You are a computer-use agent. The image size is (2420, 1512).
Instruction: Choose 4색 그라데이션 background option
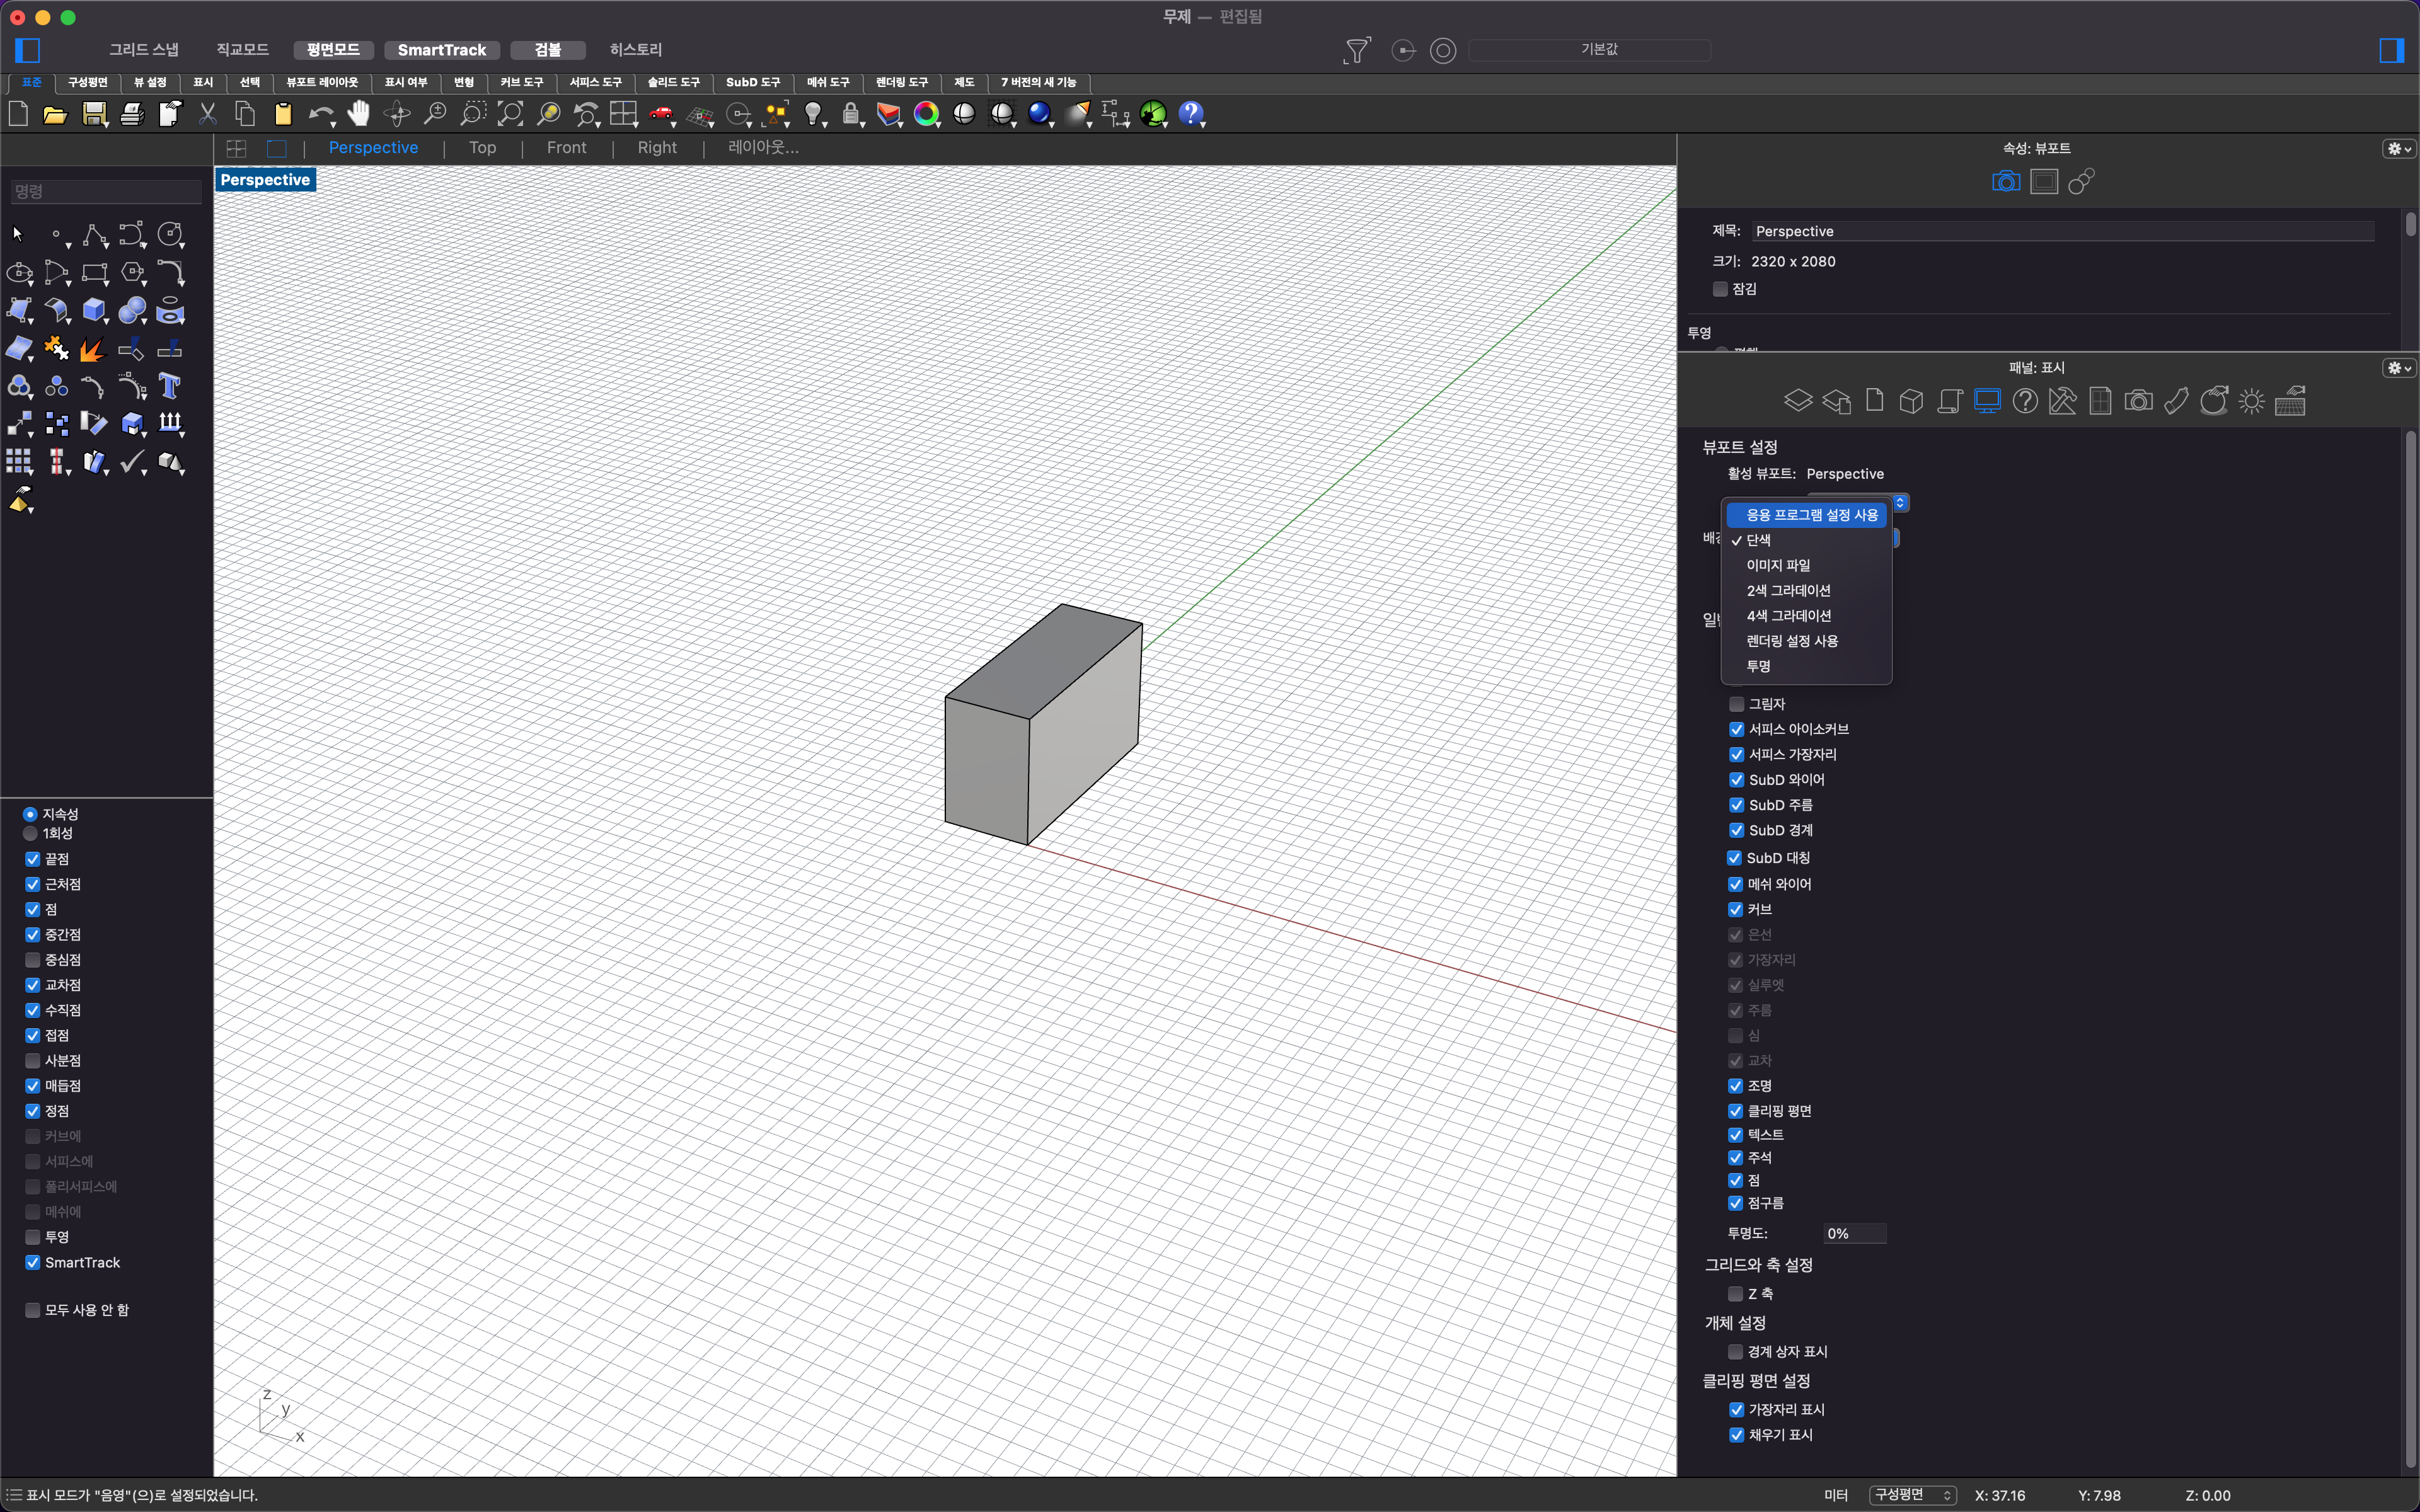(x=1807, y=616)
